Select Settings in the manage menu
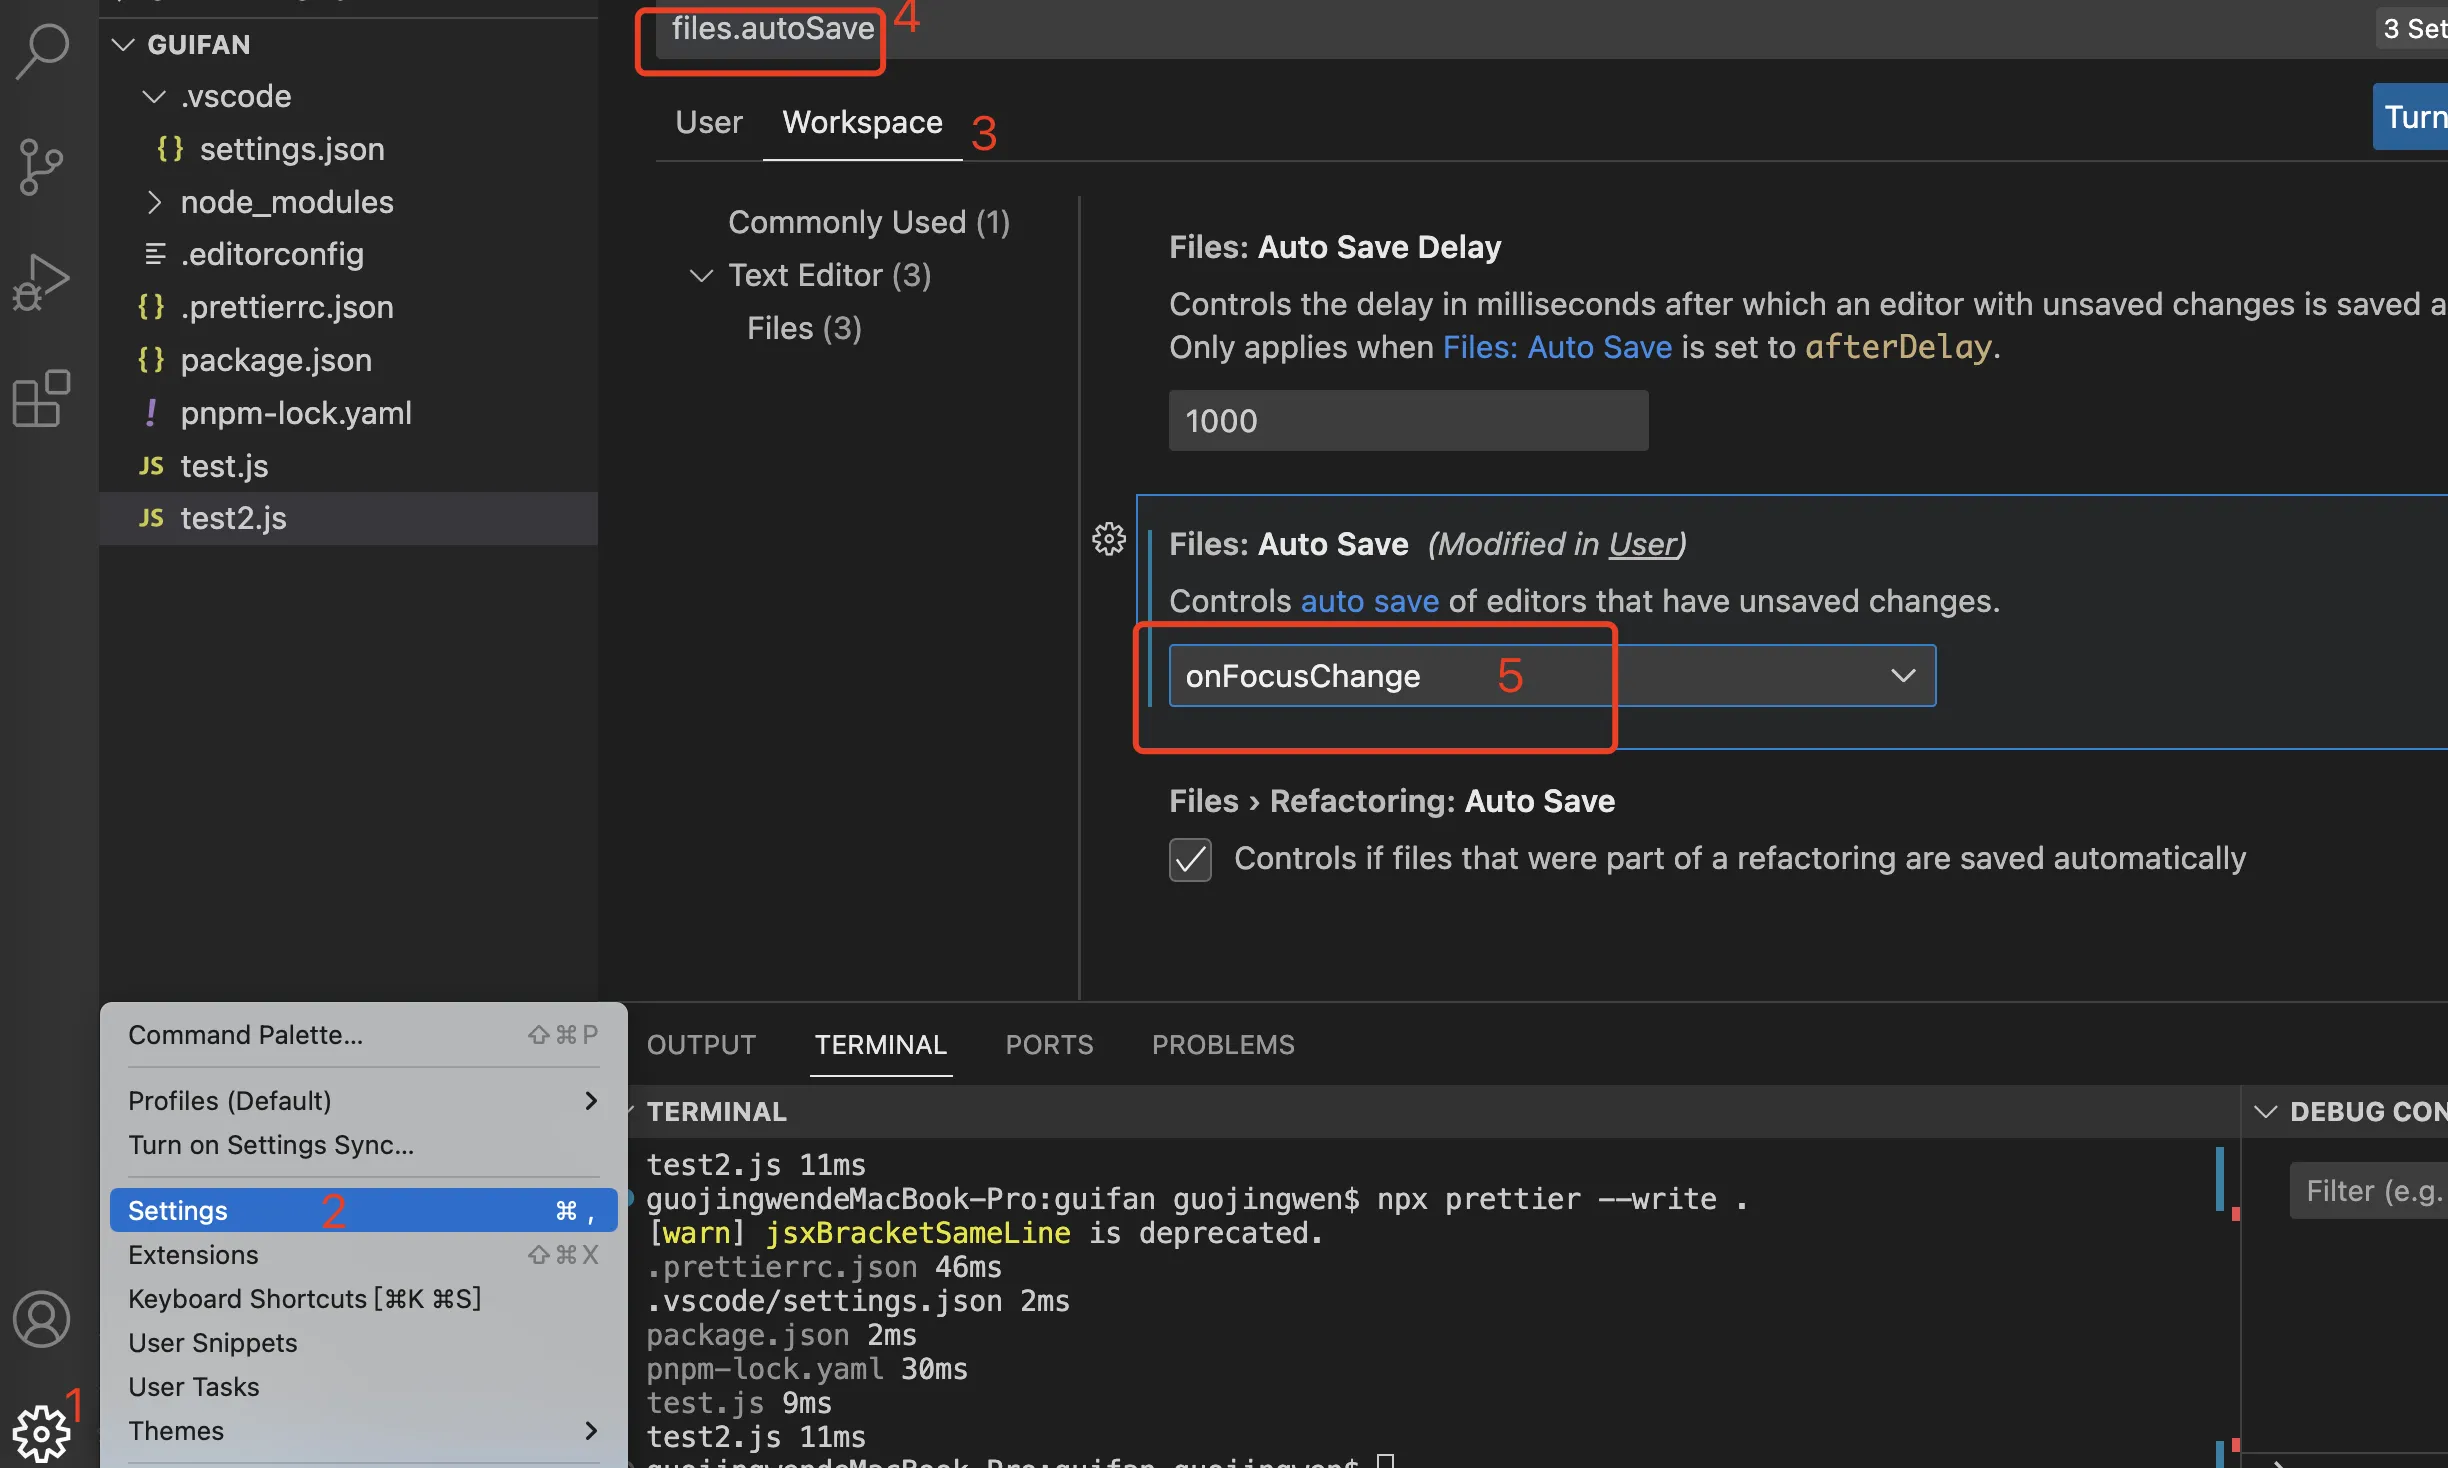Screen dimensions: 2448x1468 [x=364, y=1211]
